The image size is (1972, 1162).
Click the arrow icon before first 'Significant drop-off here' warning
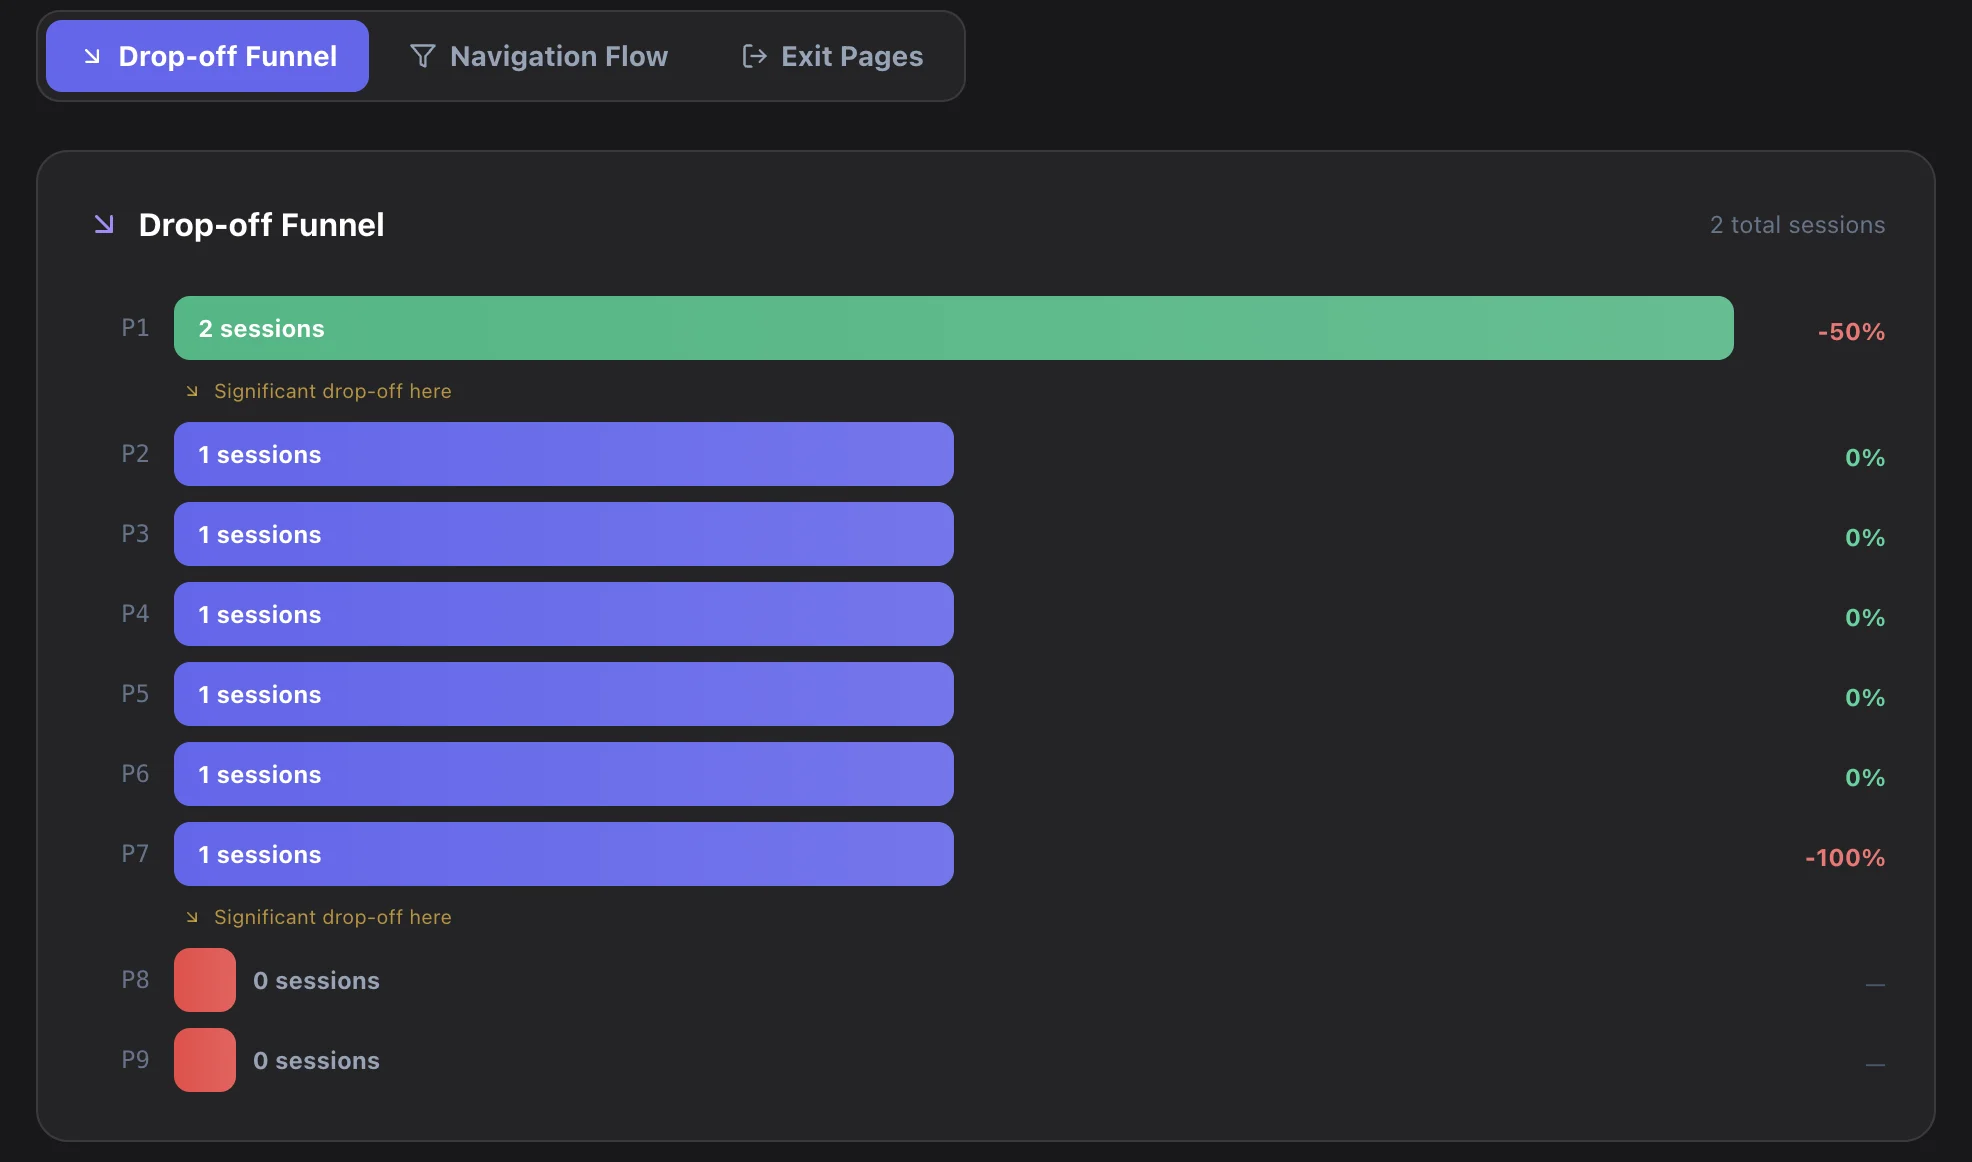[191, 391]
